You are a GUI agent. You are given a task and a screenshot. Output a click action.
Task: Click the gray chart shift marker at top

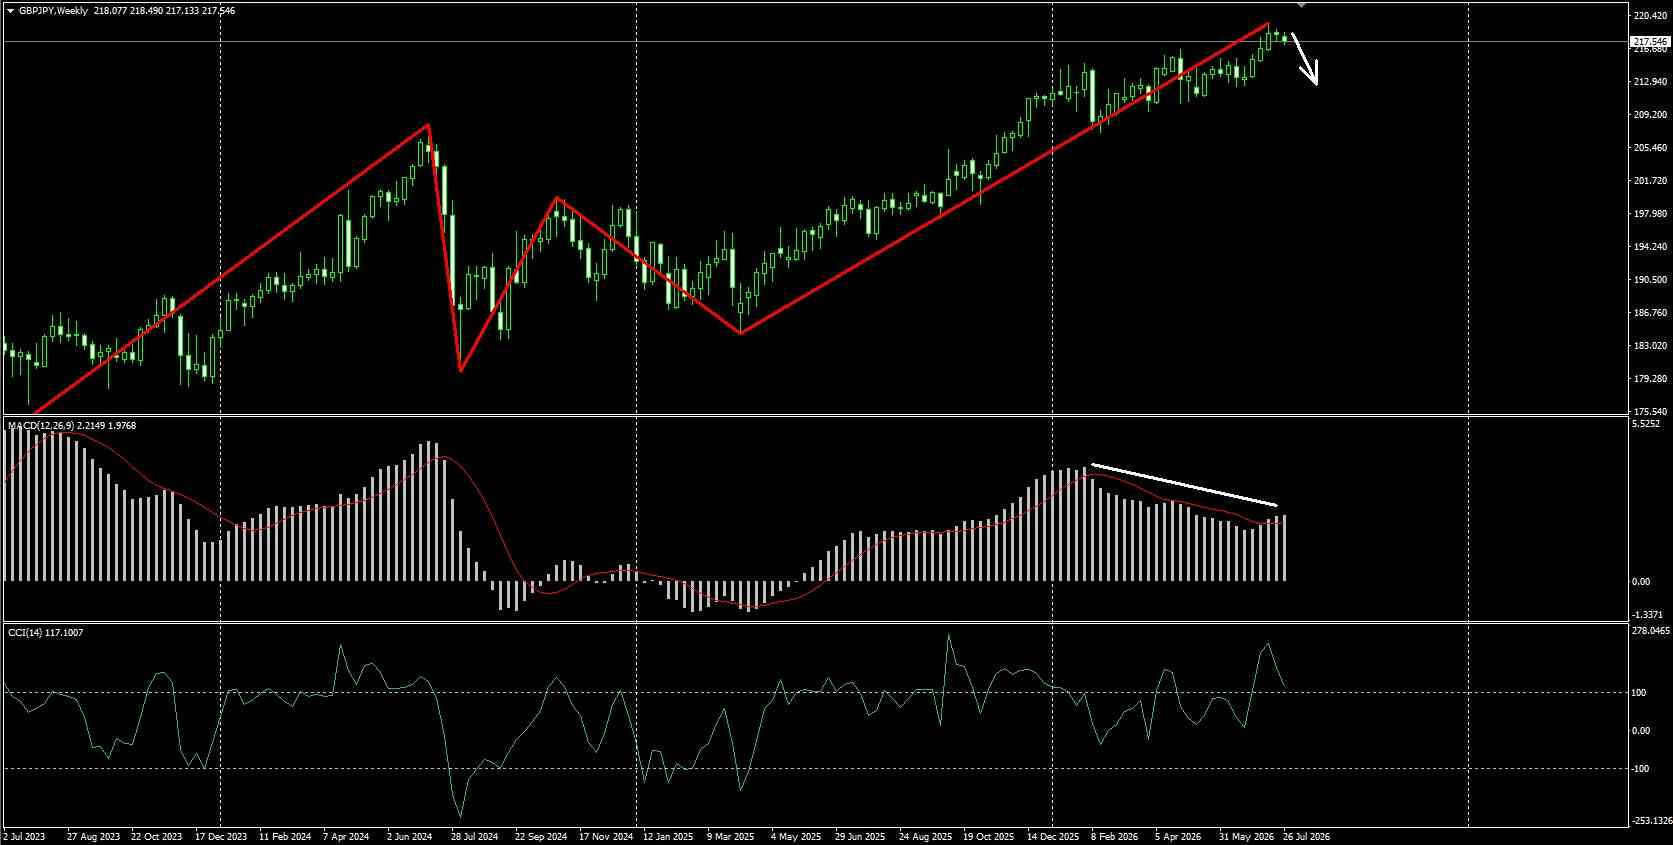[x=1301, y=5]
